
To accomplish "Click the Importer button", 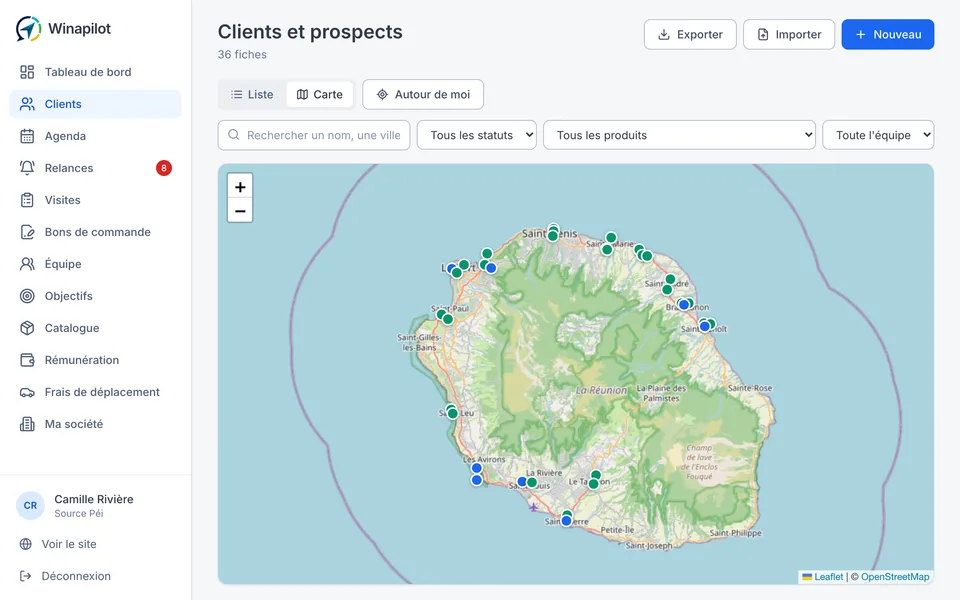I will (789, 34).
